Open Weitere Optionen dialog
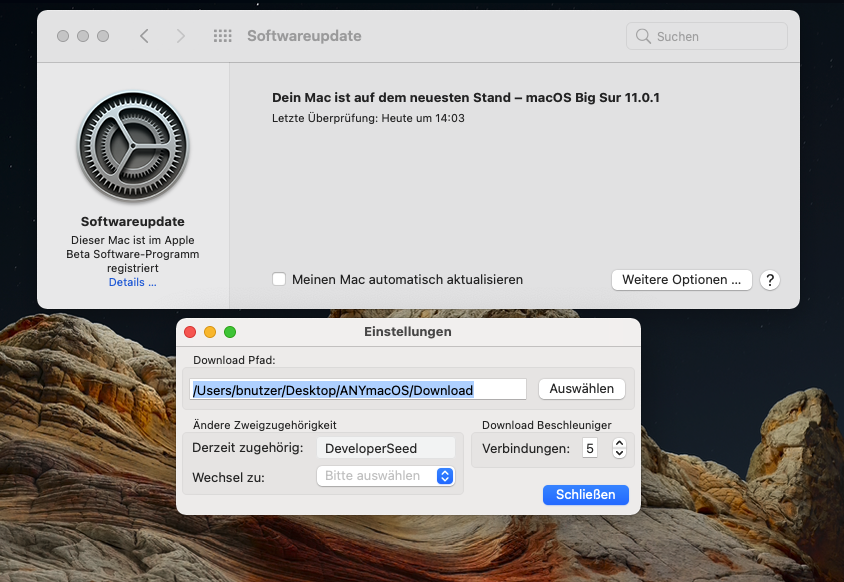Viewport: 844px width, 582px height. point(681,280)
